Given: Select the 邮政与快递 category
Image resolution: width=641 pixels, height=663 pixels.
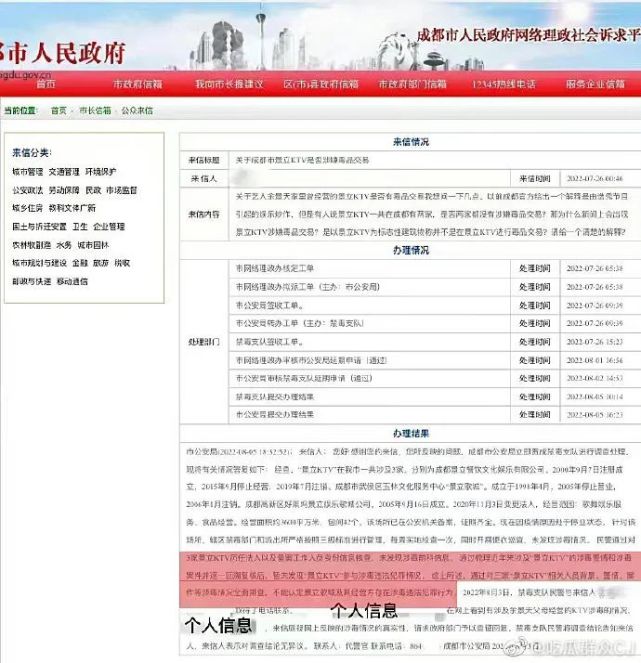Looking at the screenshot, I should coord(32,282).
